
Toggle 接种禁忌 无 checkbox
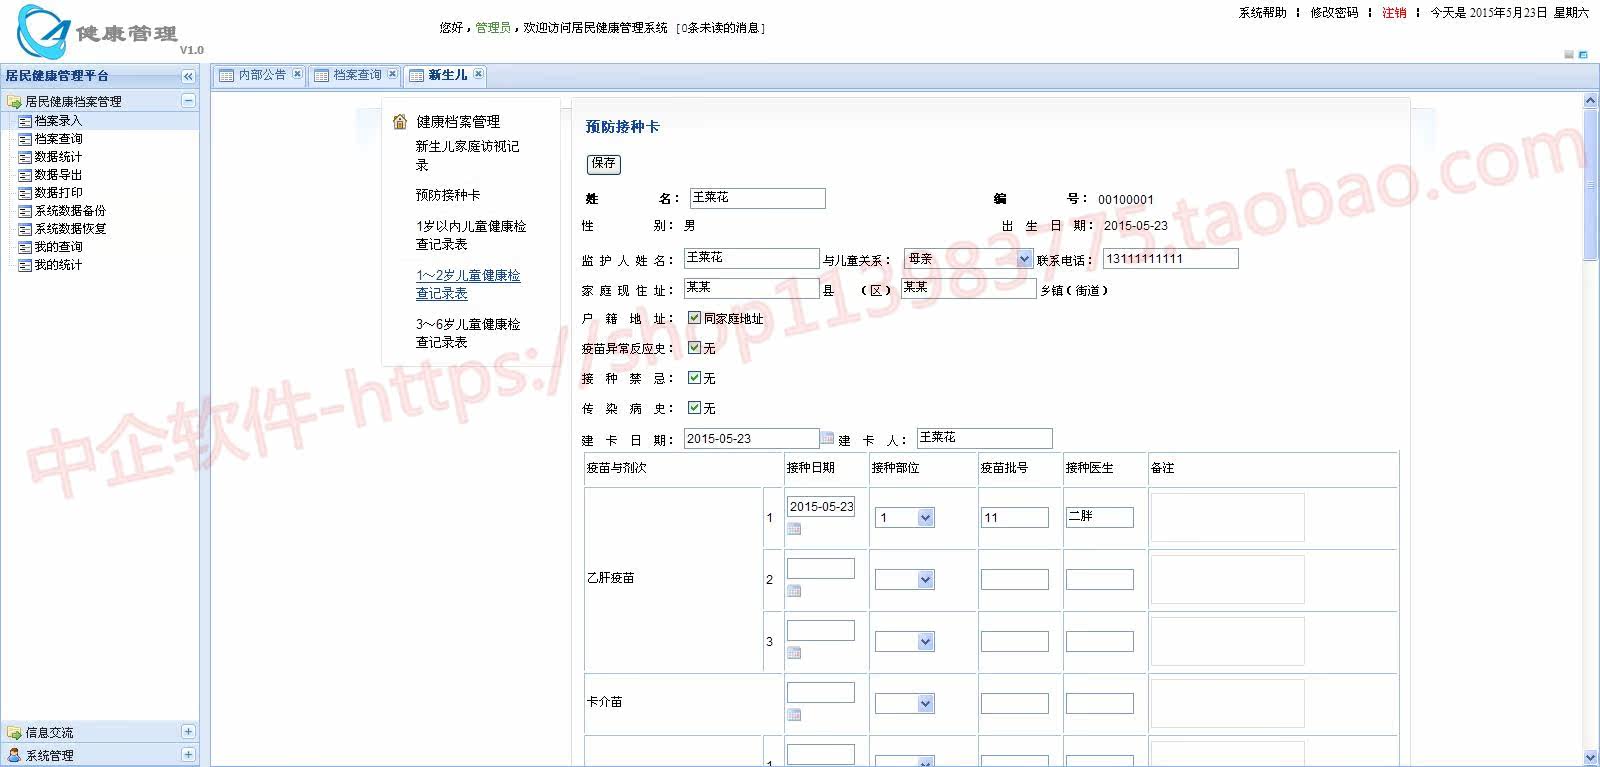click(694, 378)
